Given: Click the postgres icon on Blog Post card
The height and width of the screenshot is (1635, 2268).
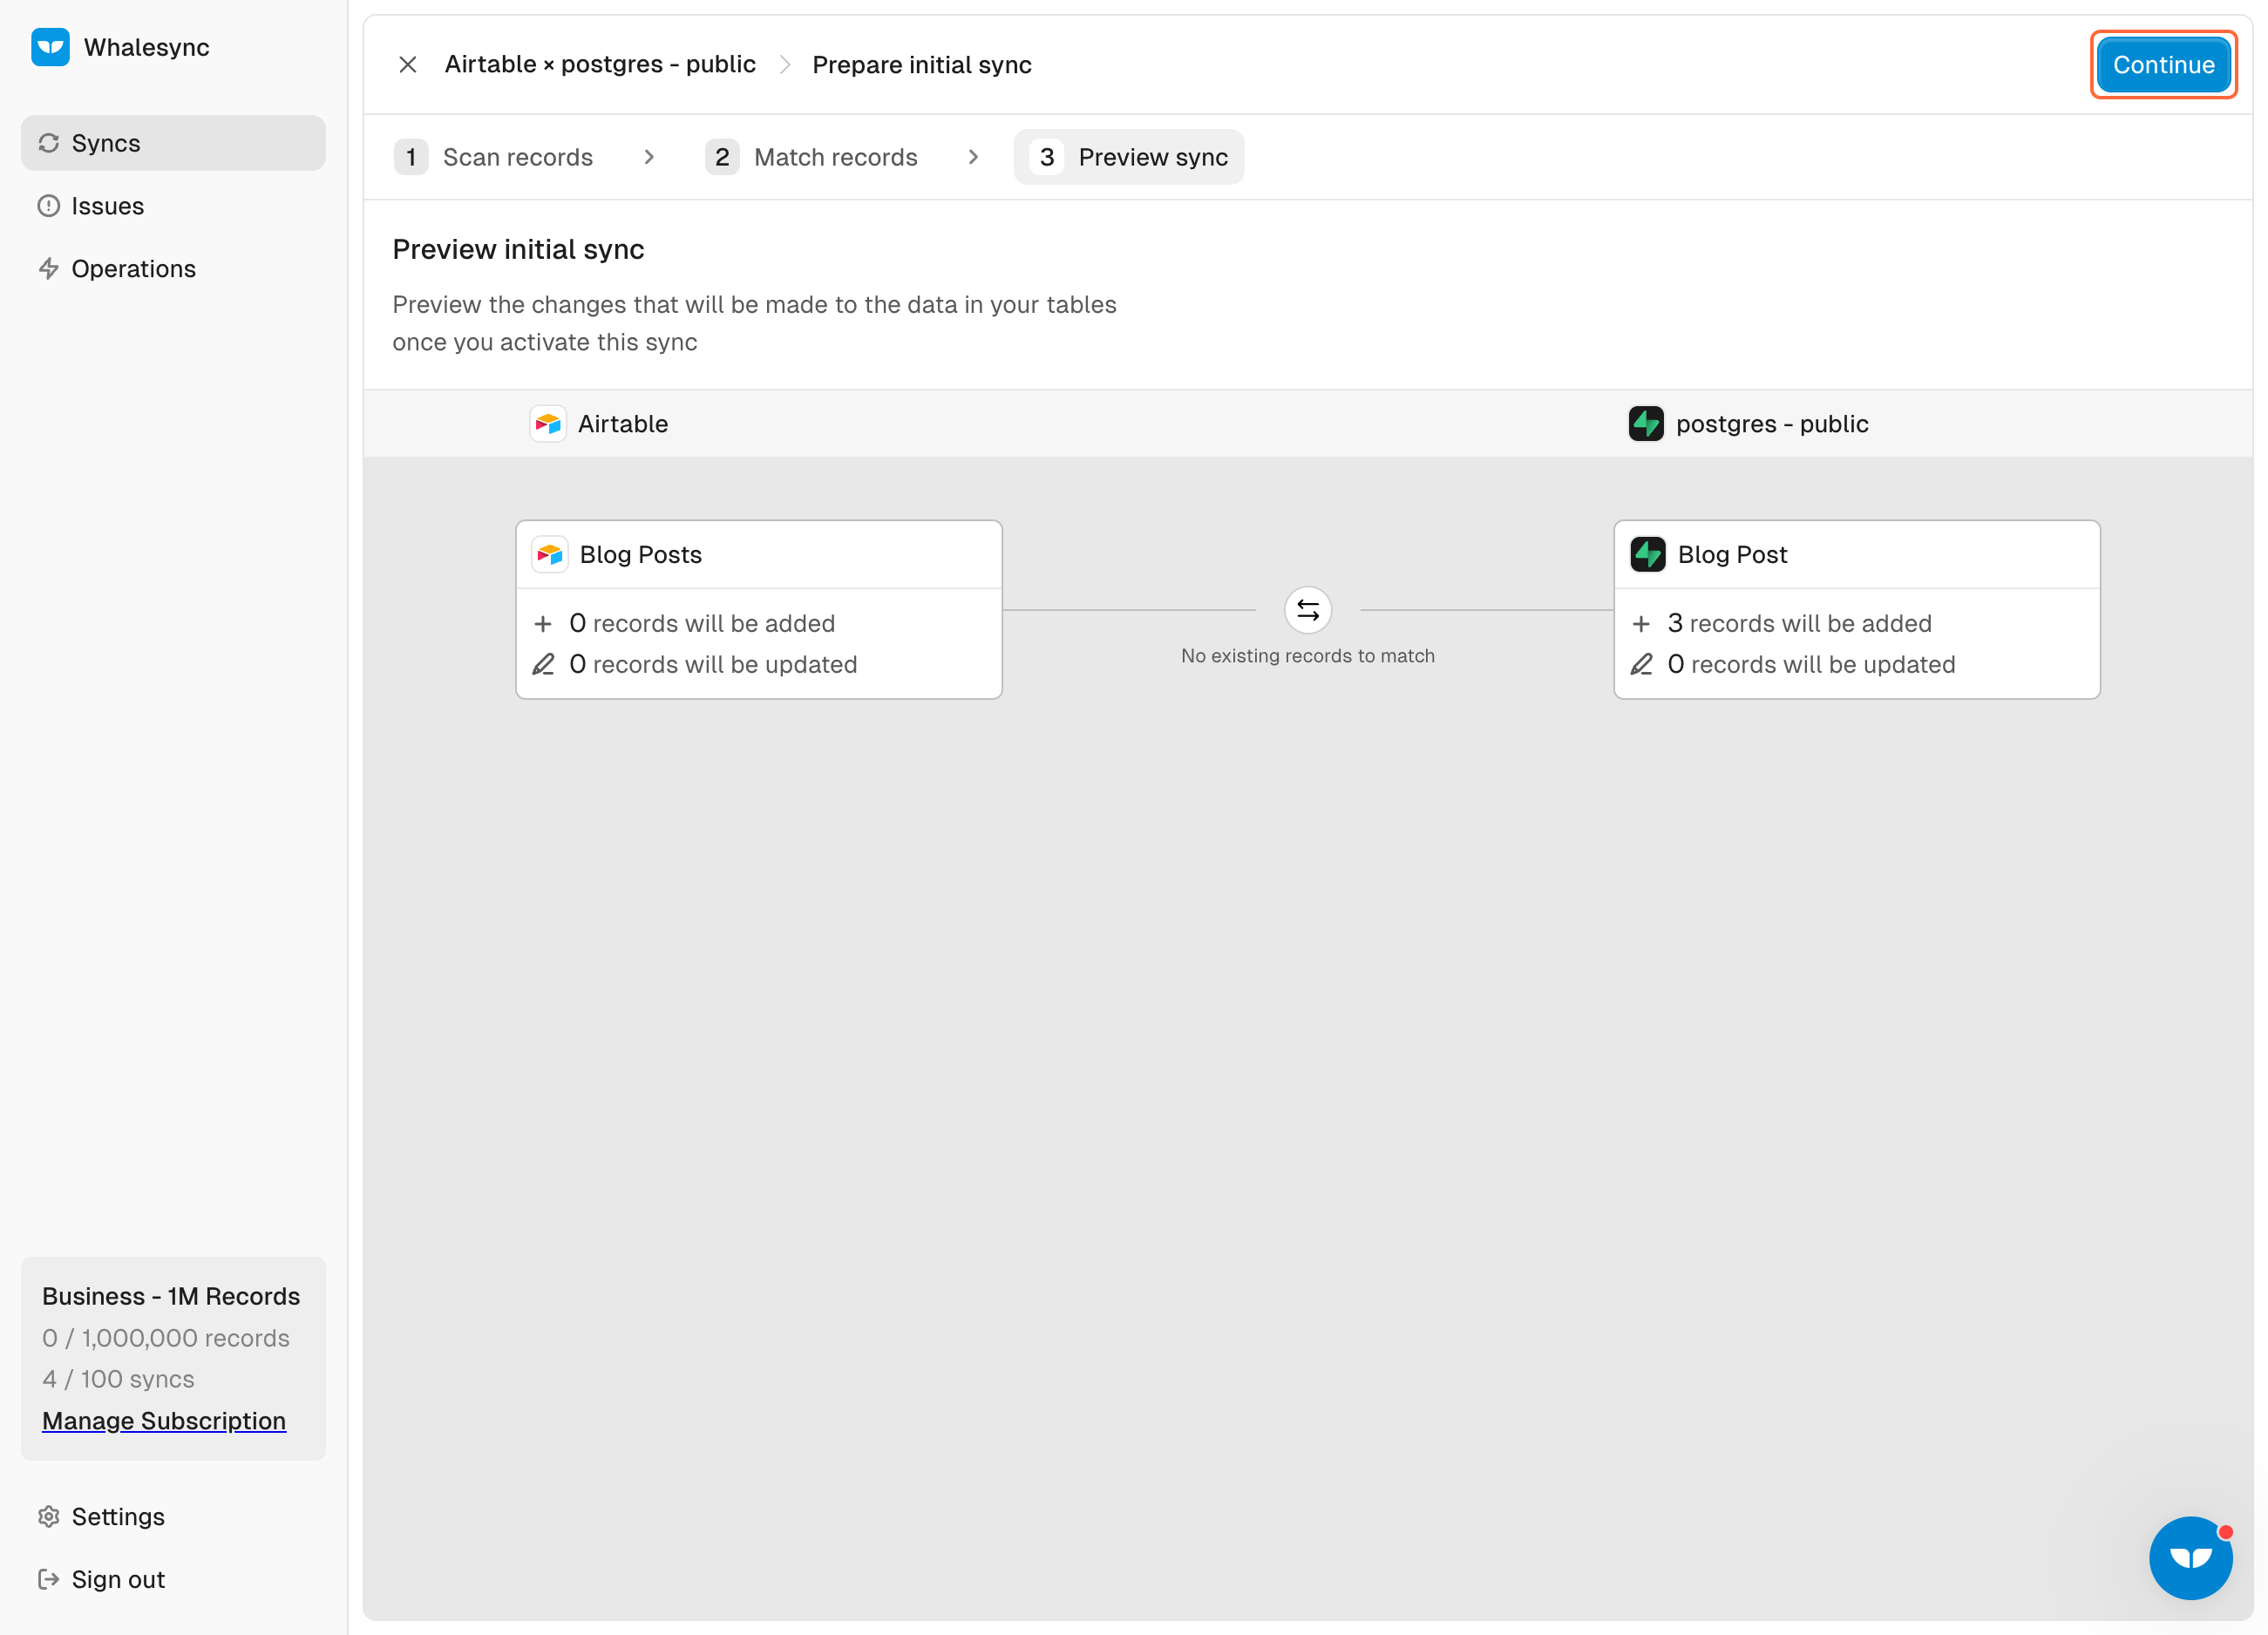Looking at the screenshot, I should [x=1648, y=555].
